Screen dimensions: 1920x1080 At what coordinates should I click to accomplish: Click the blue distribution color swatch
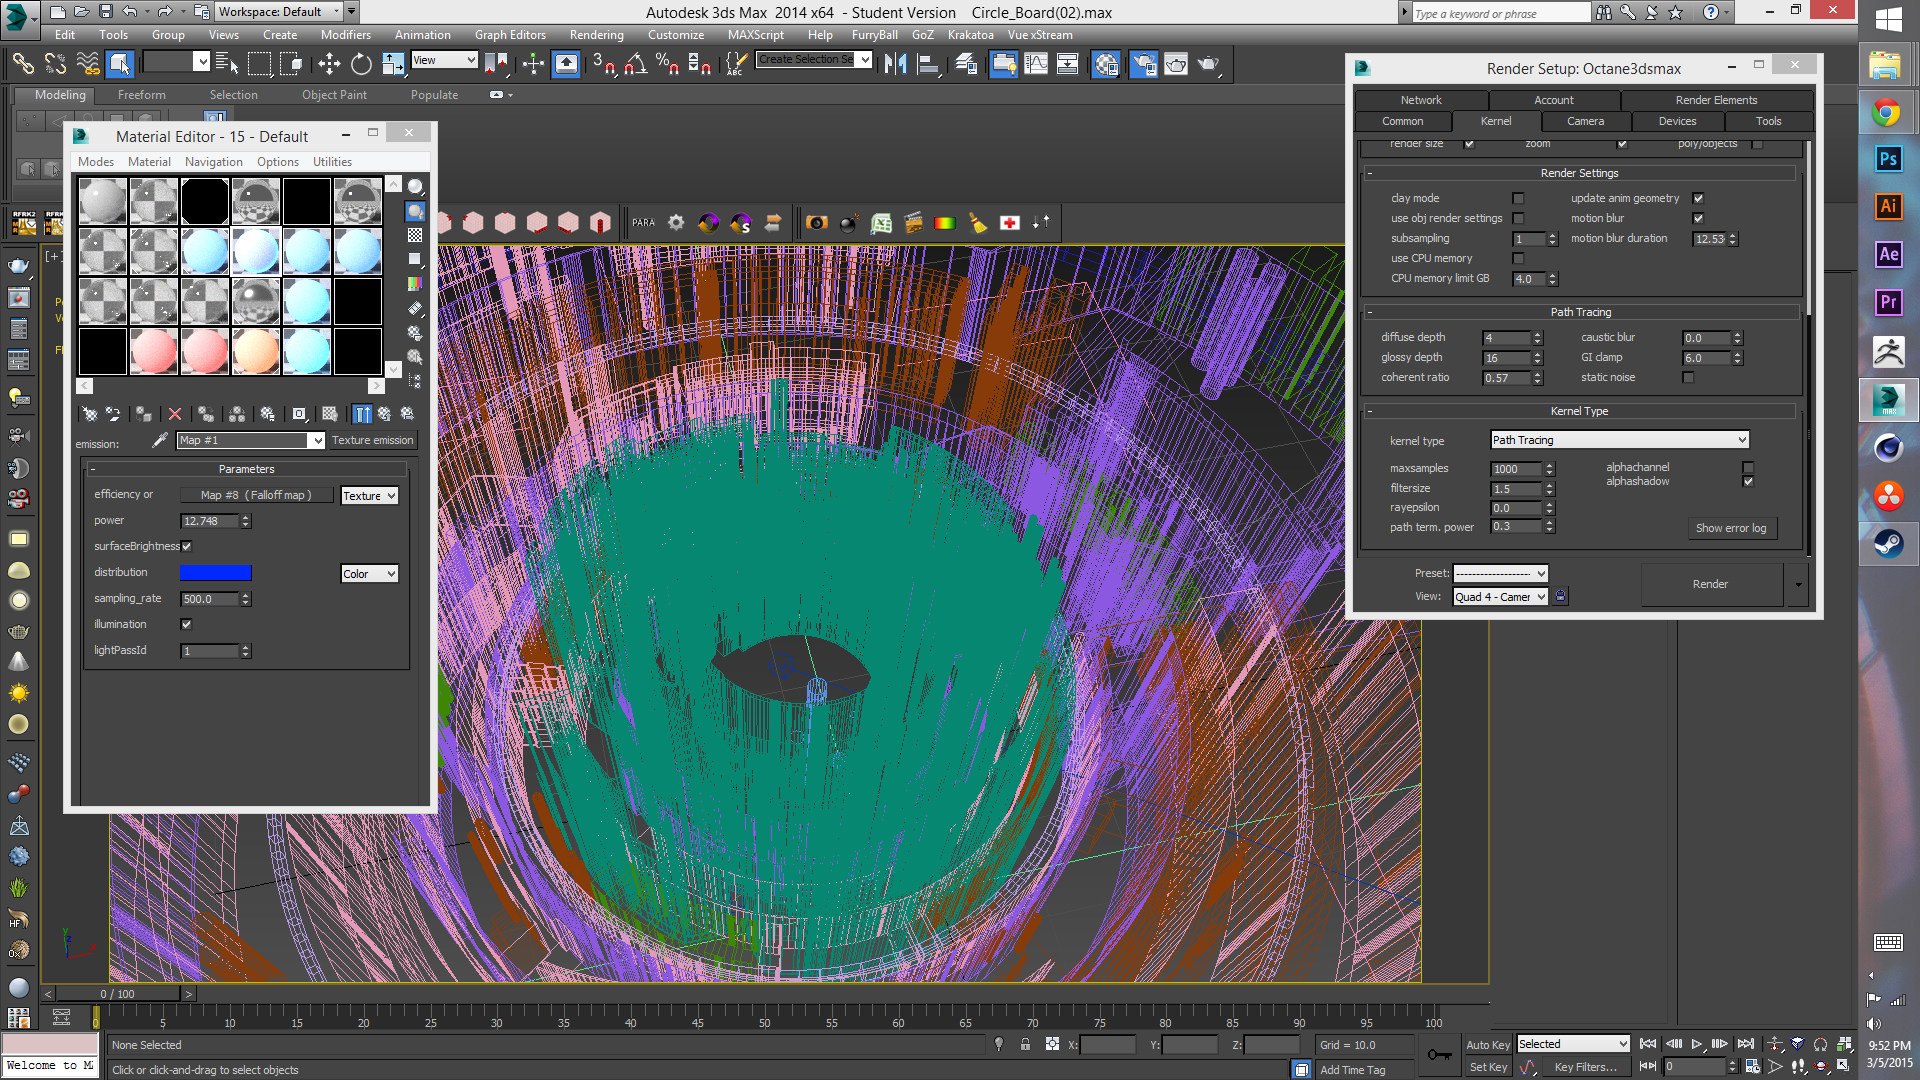pyautogui.click(x=215, y=573)
